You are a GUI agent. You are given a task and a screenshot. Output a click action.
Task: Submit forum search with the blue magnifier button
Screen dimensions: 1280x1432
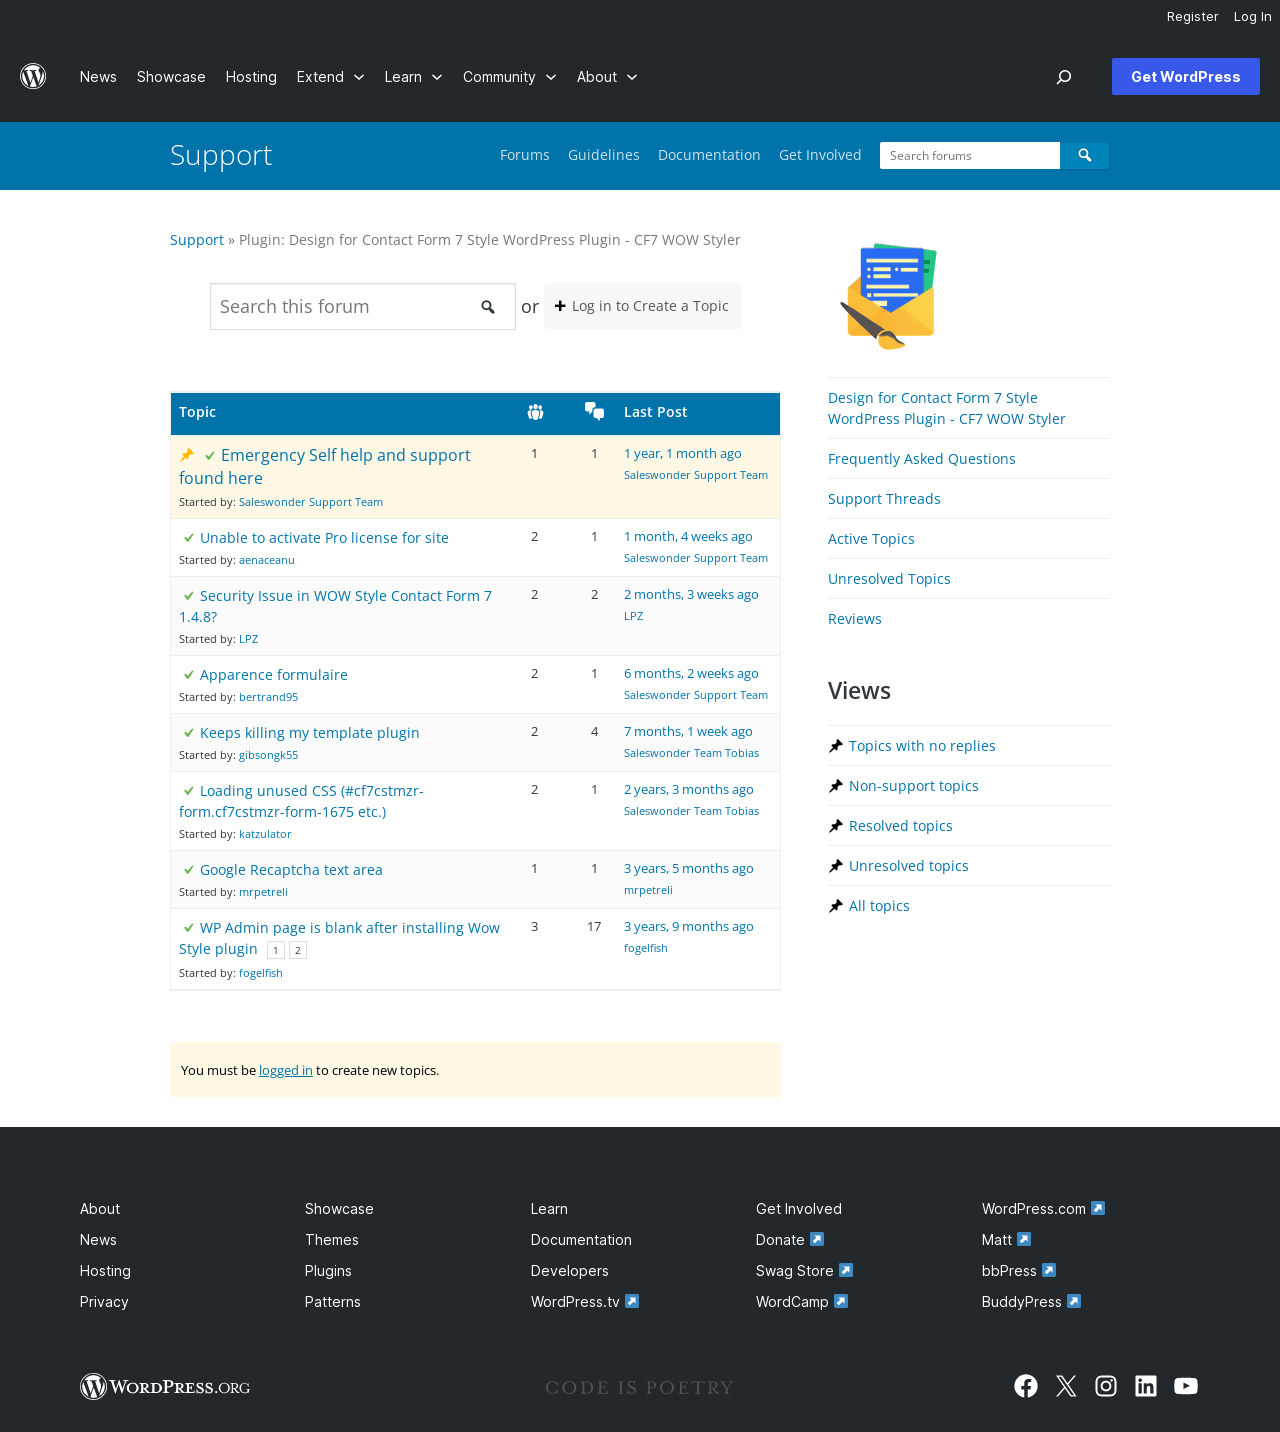(1085, 156)
